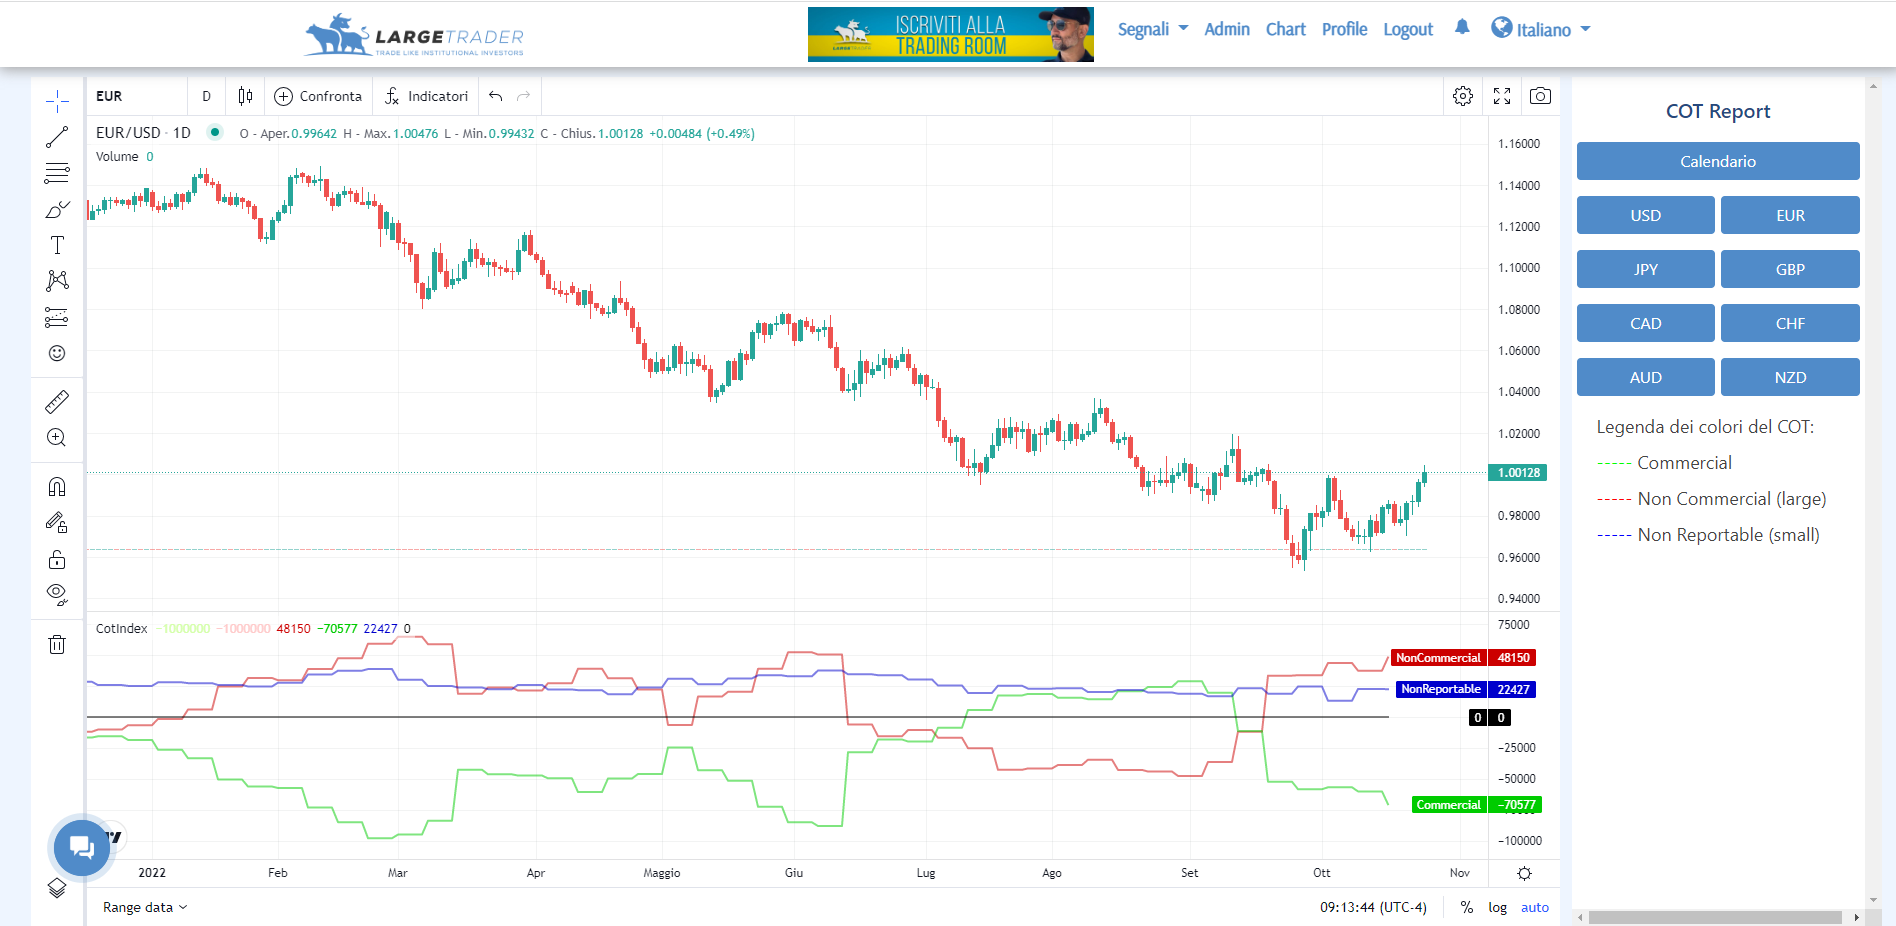The height and width of the screenshot is (926, 1896).
Task: Remove drawings with trash icon
Action: tap(57, 644)
